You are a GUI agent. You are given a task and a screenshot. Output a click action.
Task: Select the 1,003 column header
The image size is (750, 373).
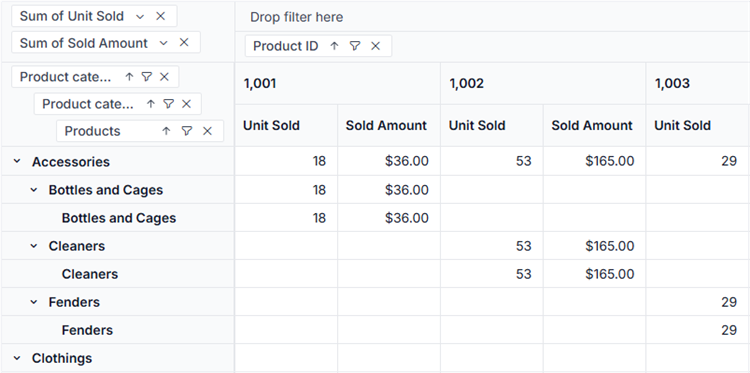point(698,84)
